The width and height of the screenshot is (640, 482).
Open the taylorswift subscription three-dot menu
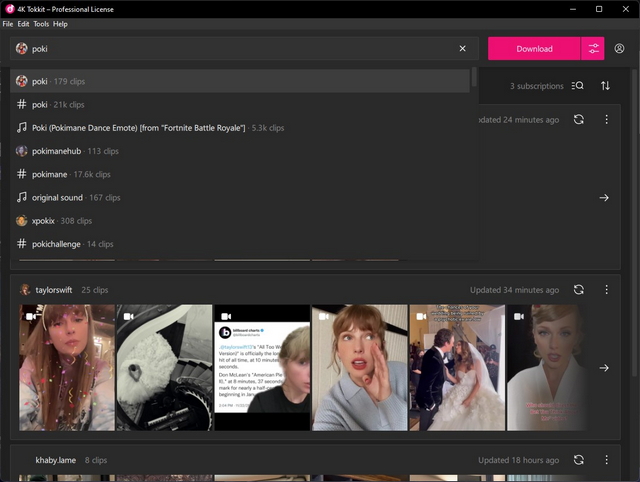[x=607, y=290]
